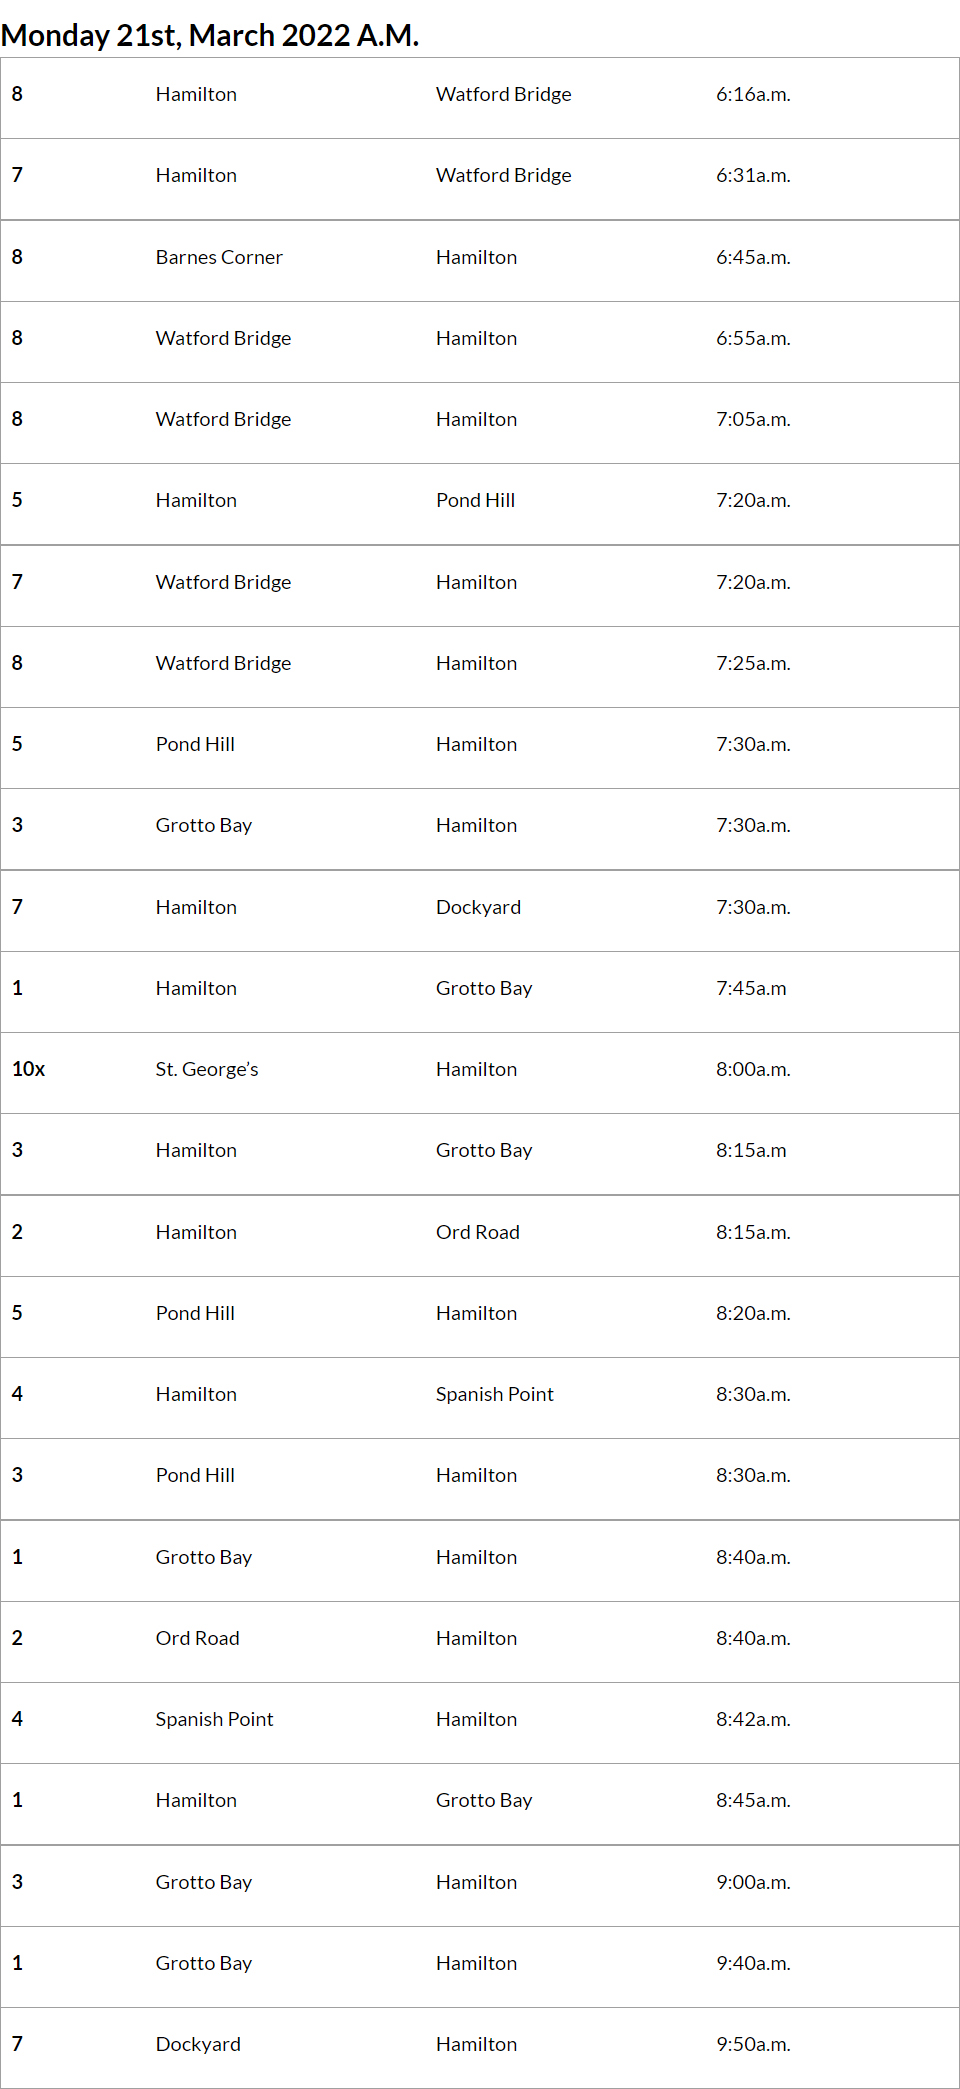Viewport: 960px width, 2089px height.
Task: Click the Monday 21st, March 2022 A.M. heading
Action: coord(210,35)
